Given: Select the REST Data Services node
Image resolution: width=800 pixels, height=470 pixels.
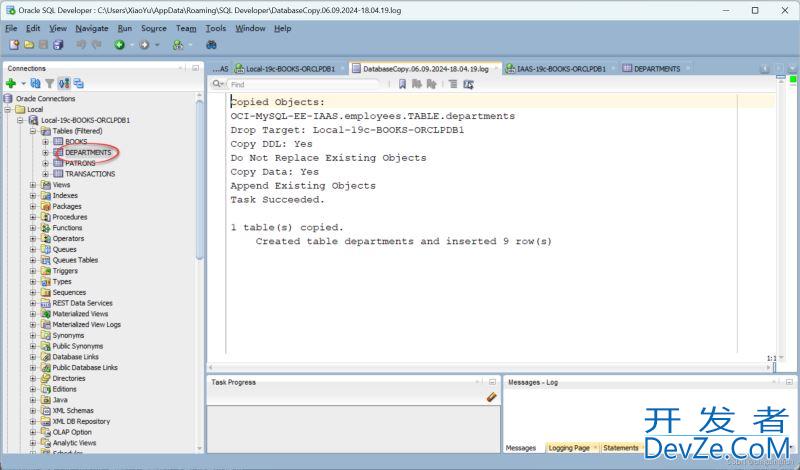Looking at the screenshot, I should pyautogui.click(x=82, y=303).
